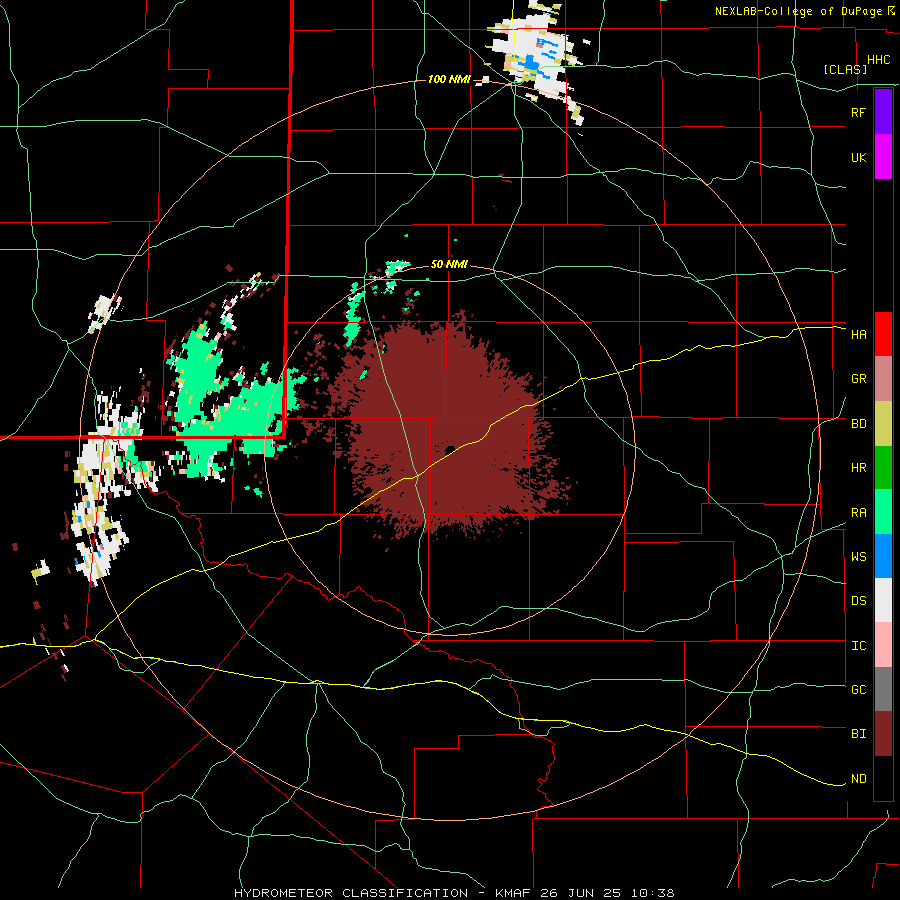Click the WS legend label
Screen dimensions: 900x900
pyautogui.click(x=858, y=557)
